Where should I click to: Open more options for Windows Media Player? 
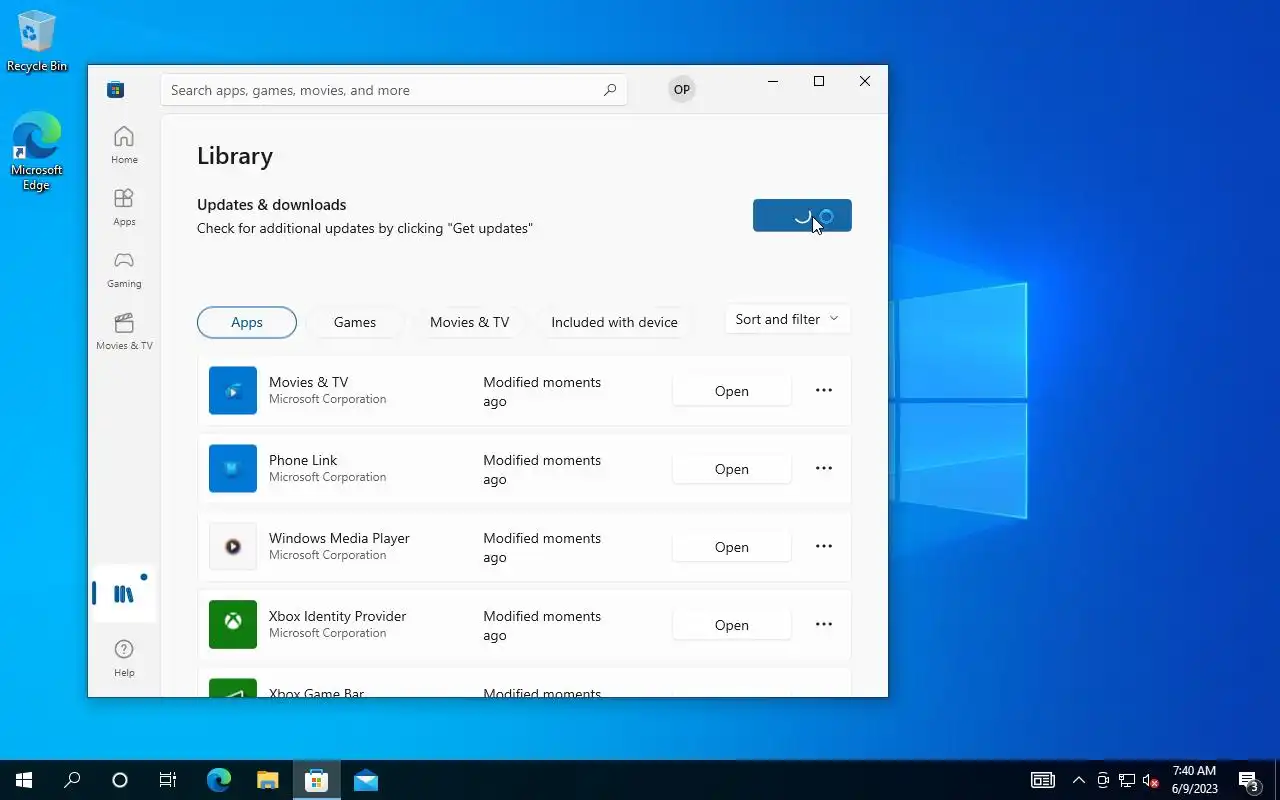824,547
